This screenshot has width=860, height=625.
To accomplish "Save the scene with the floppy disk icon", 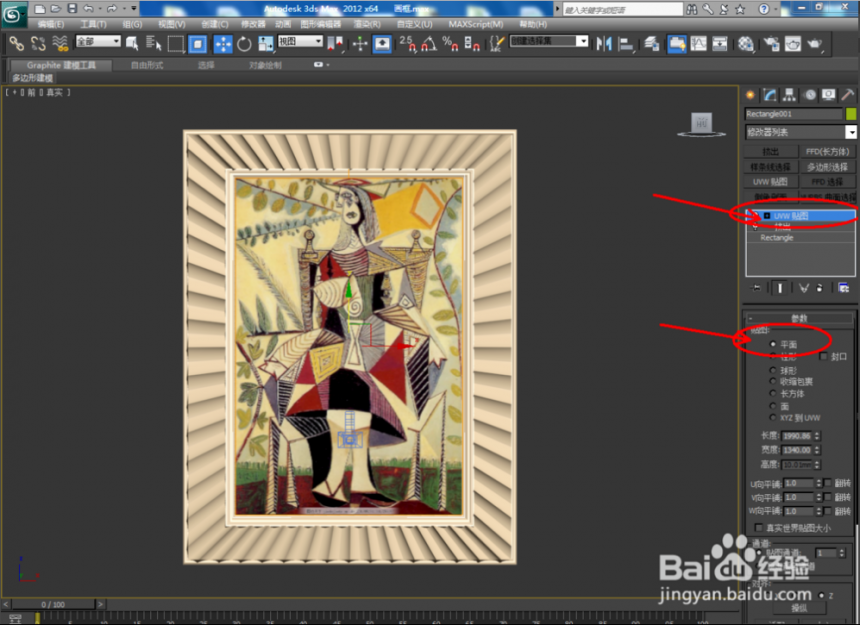I will click(72, 8).
